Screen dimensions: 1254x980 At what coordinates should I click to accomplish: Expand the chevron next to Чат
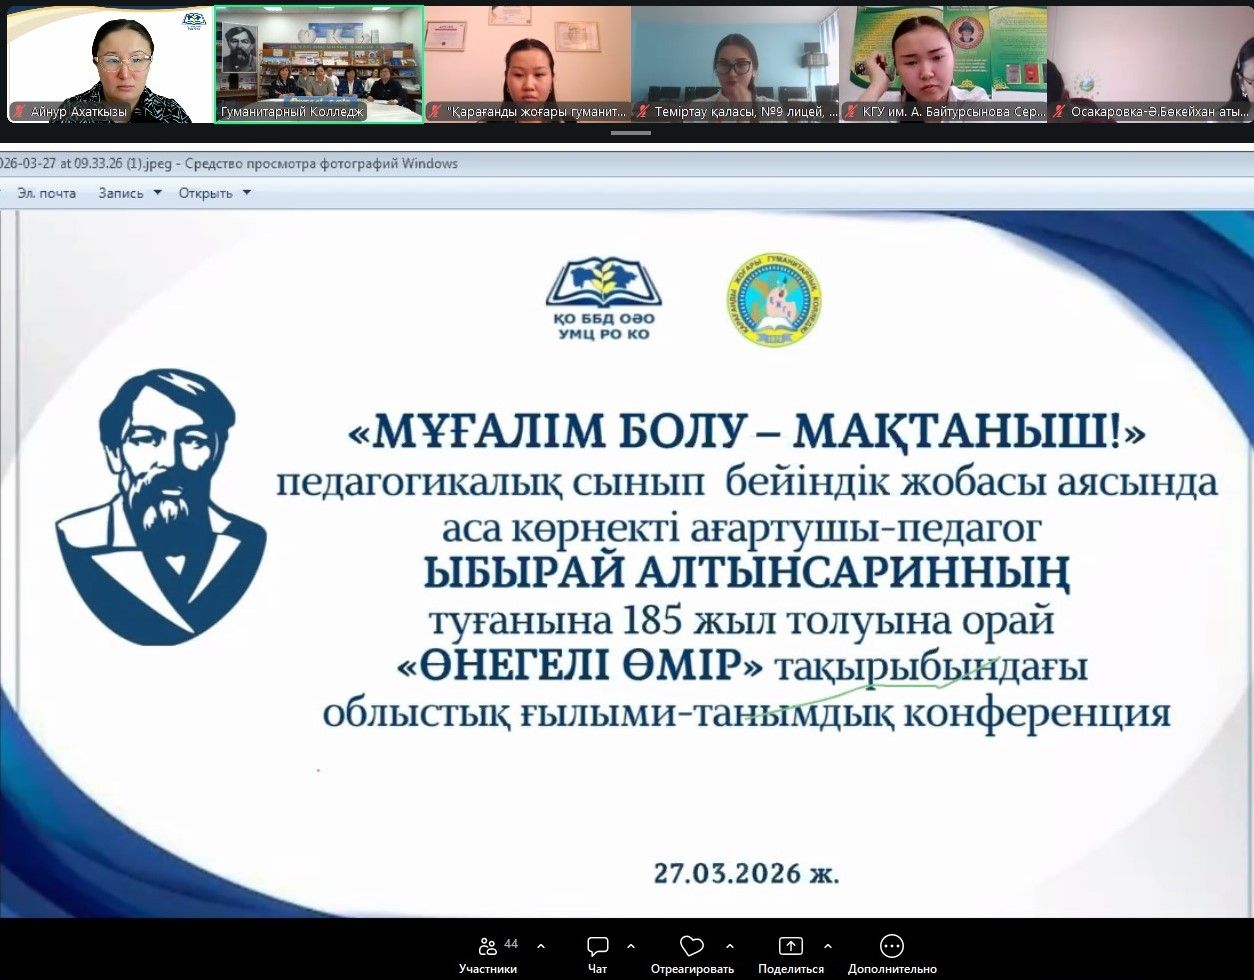631,946
